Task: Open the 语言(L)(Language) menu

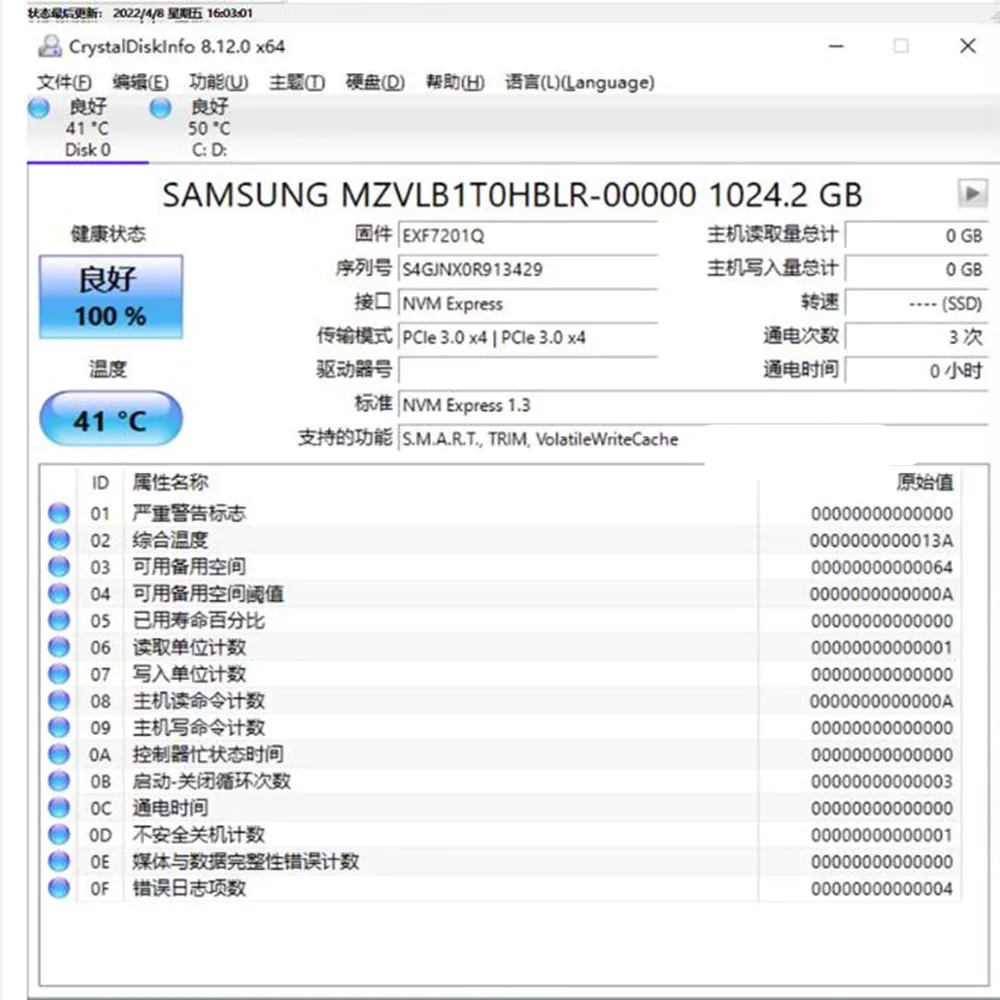Action: 580,82
